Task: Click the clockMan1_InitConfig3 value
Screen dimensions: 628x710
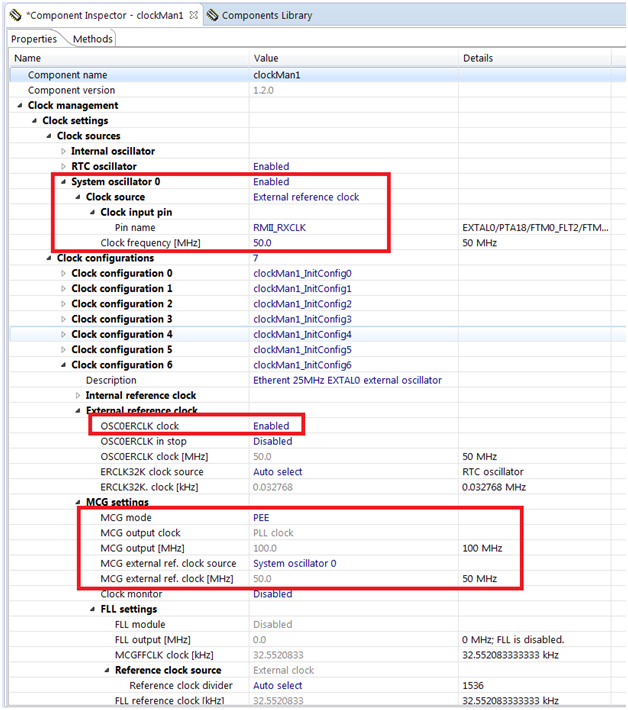Action: pyautogui.click(x=302, y=319)
